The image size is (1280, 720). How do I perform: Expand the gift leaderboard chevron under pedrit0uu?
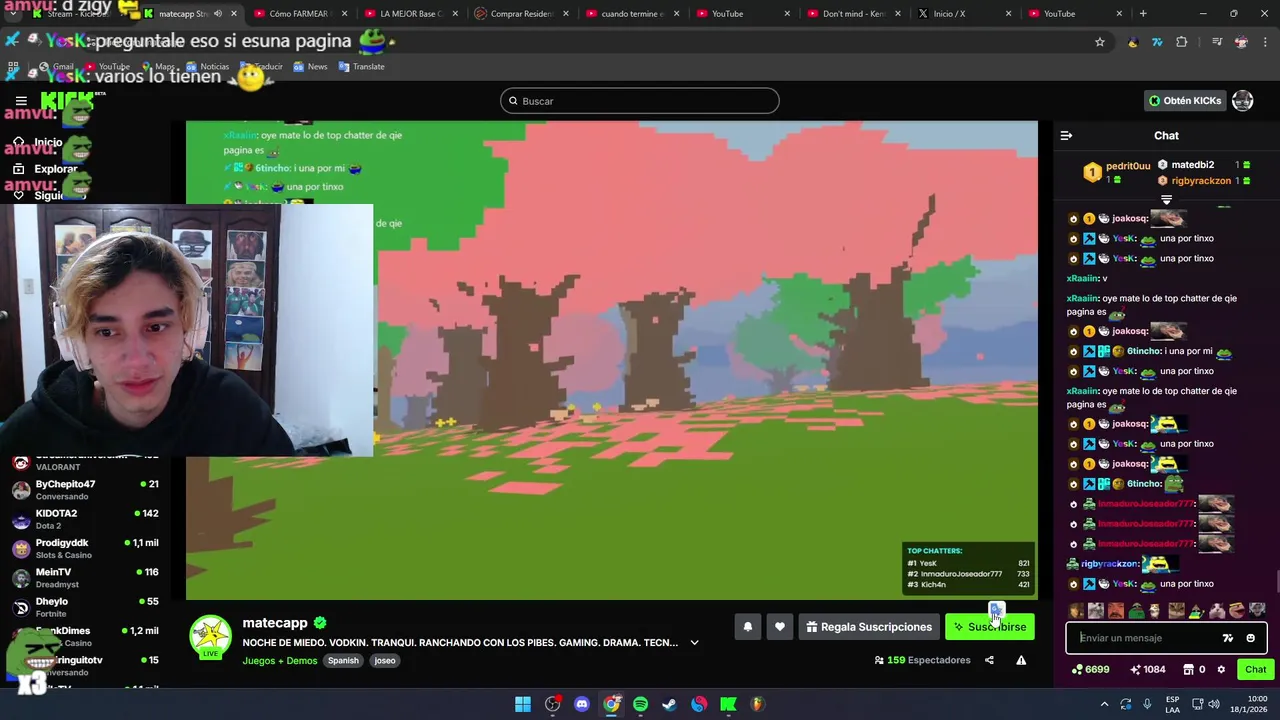[1166, 200]
